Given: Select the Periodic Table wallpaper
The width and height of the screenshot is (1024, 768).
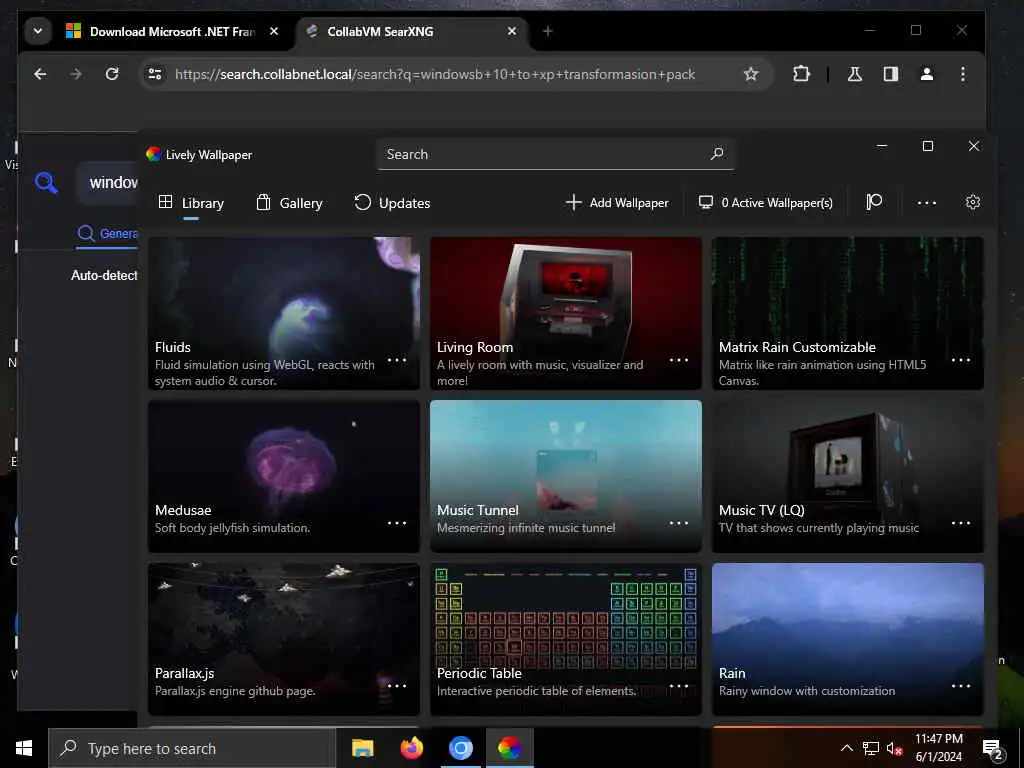Looking at the screenshot, I should [x=566, y=639].
